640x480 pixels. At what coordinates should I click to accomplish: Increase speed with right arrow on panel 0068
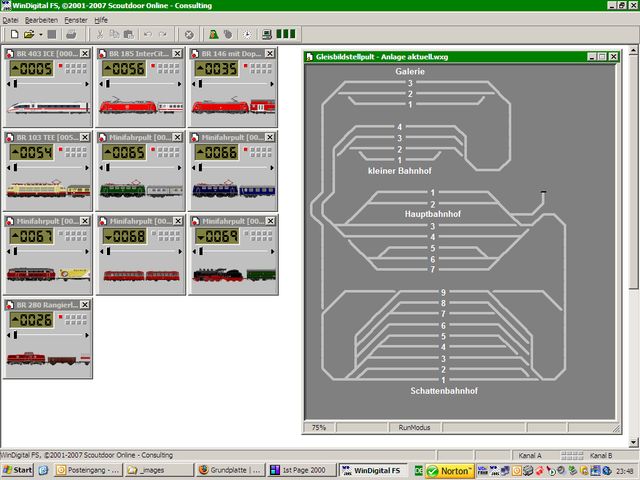click(180, 251)
